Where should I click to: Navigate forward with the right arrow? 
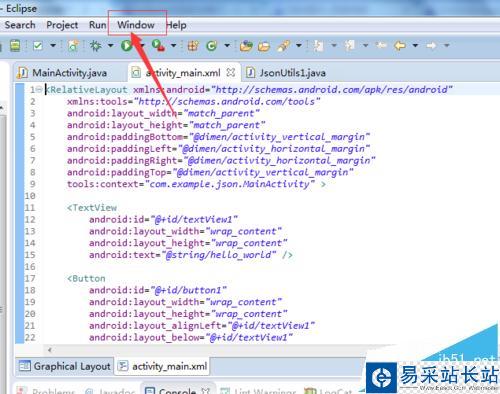pyautogui.click(x=431, y=45)
